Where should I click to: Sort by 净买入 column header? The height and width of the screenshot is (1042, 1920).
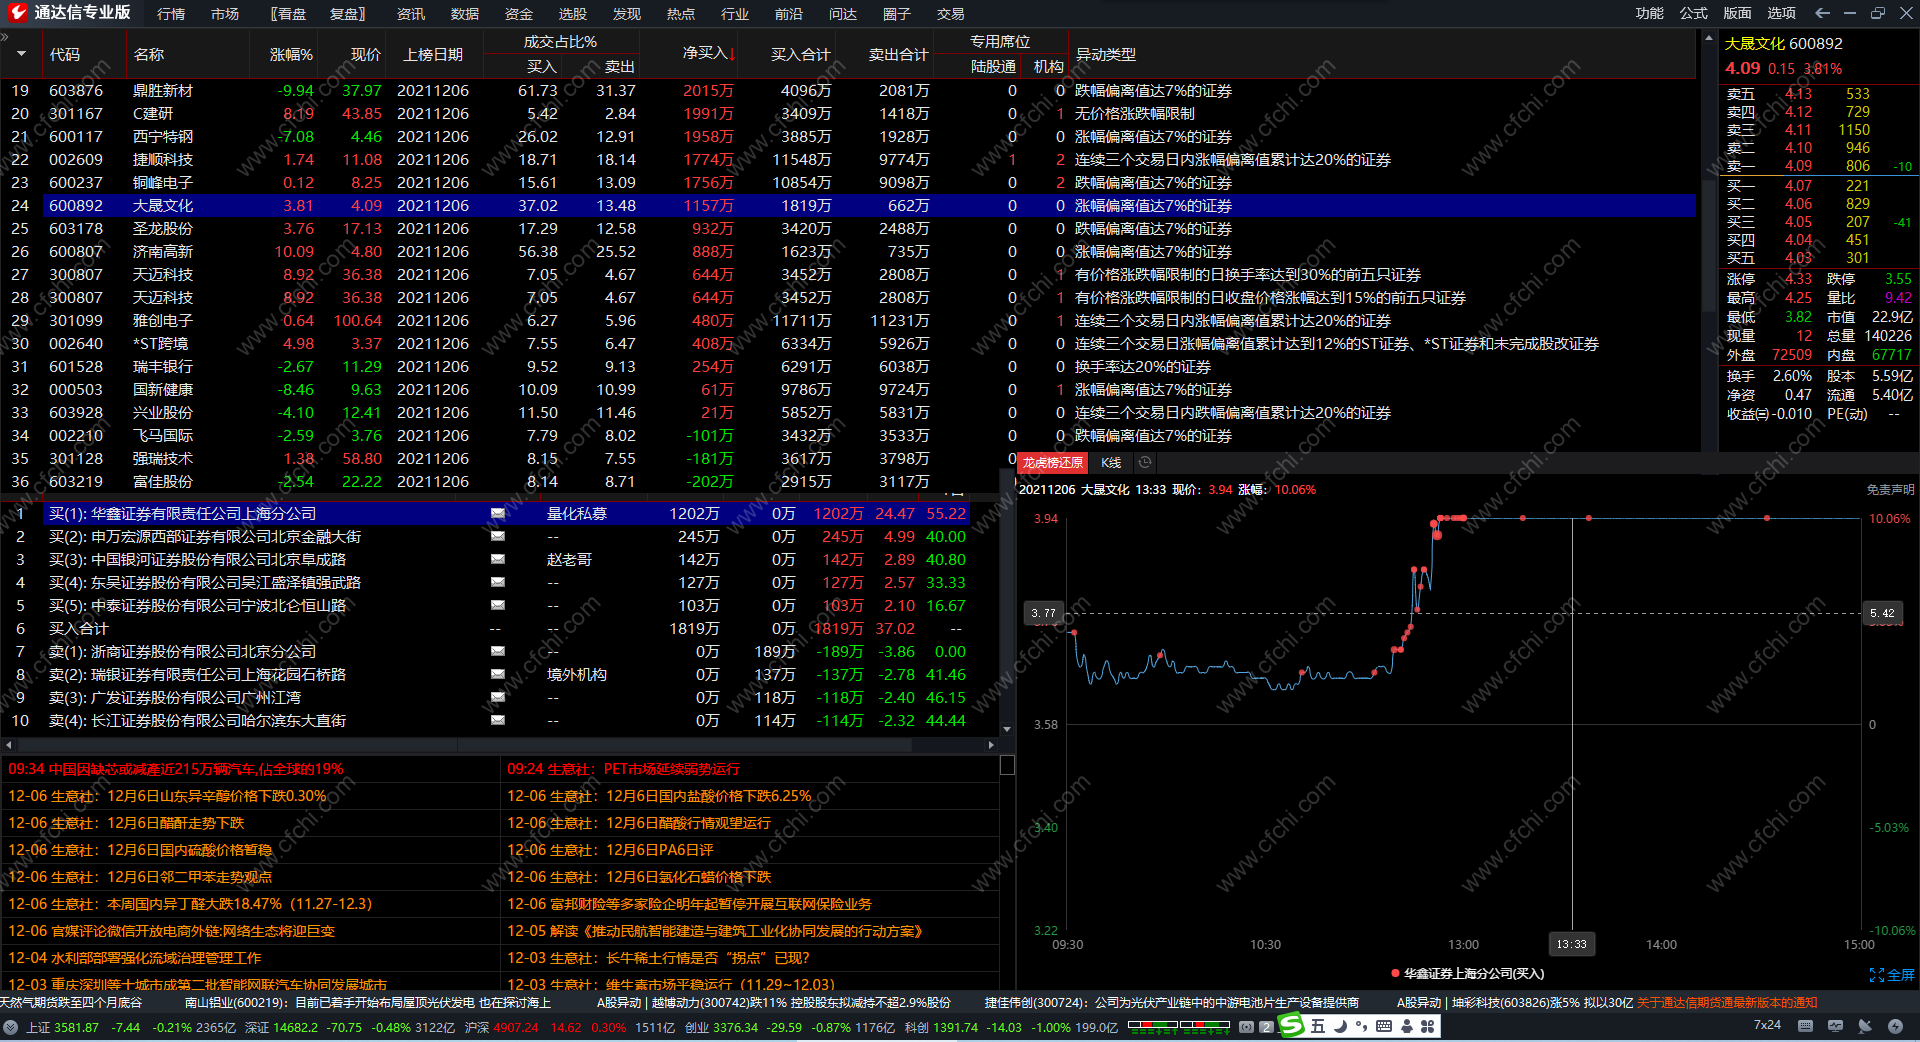click(x=707, y=54)
